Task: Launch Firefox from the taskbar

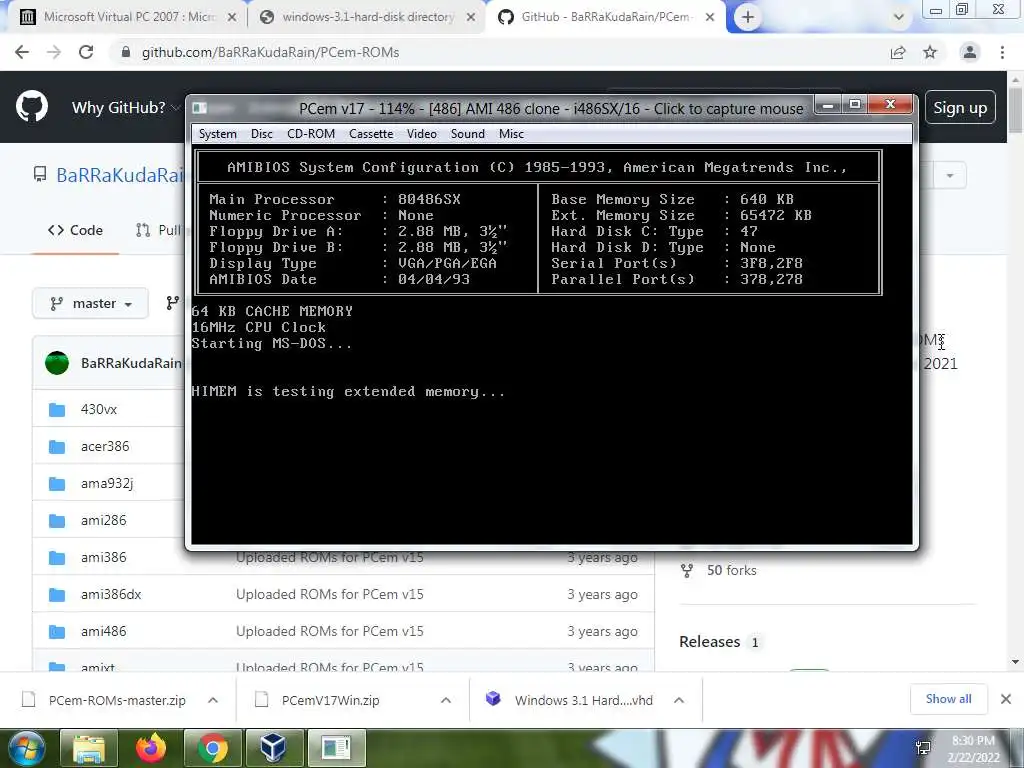Action: click(151, 748)
